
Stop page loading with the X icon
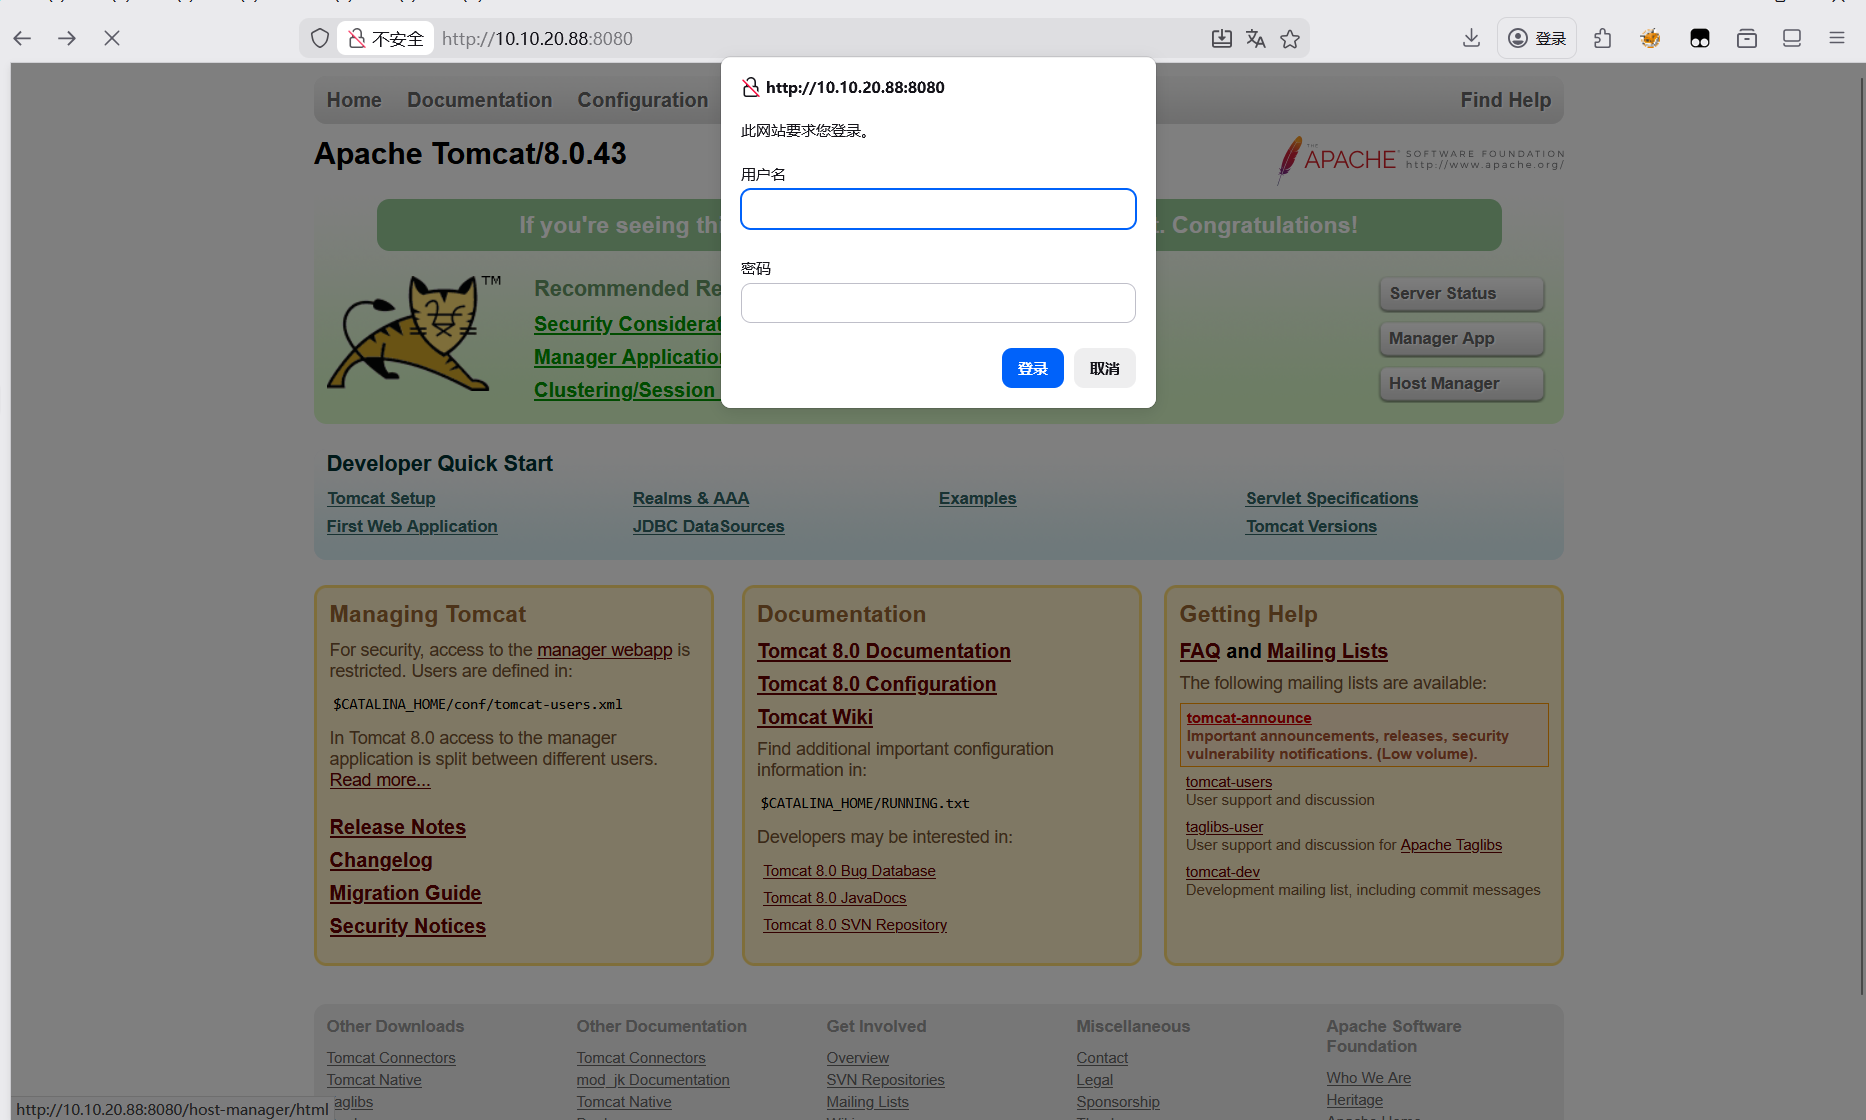tap(112, 38)
